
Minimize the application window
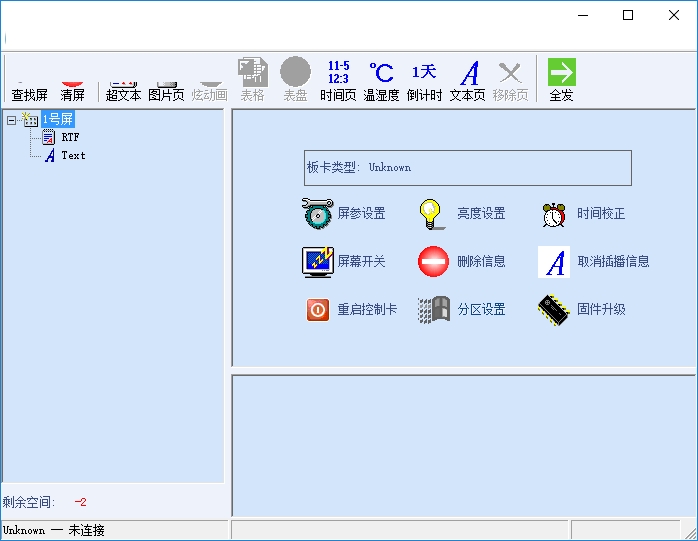point(583,15)
